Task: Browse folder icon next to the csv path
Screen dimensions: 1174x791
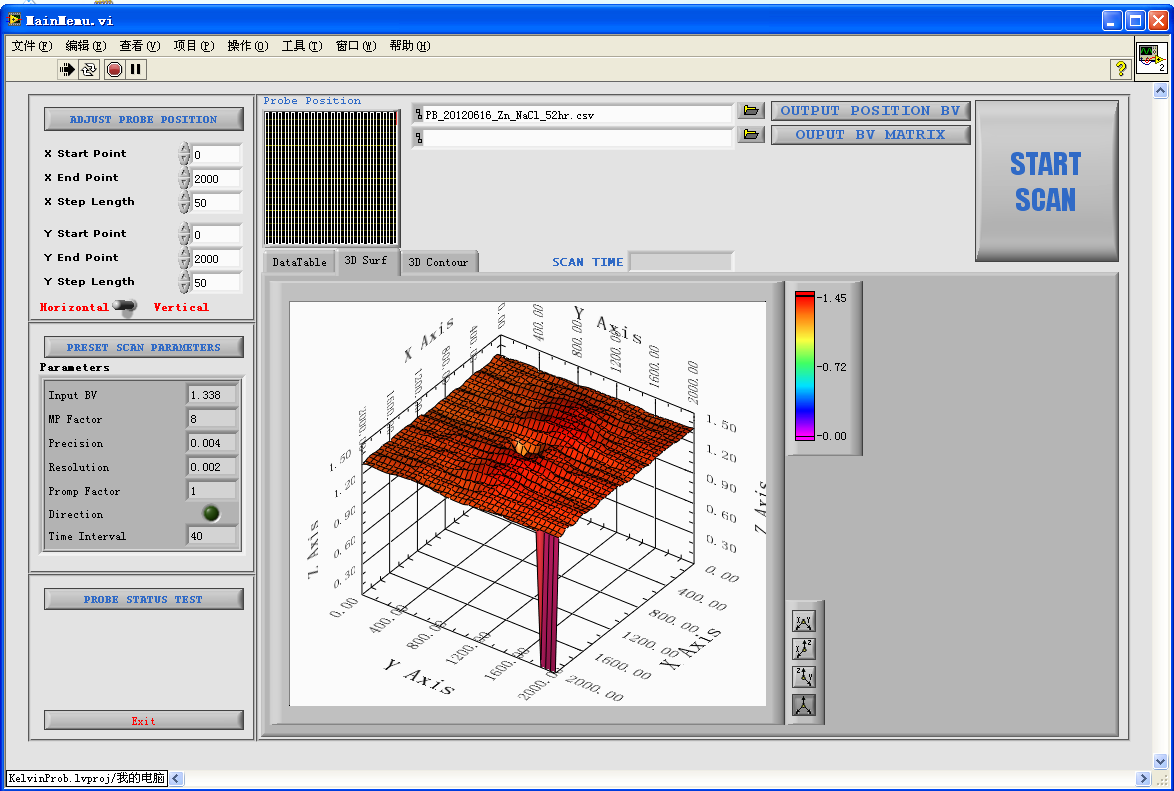Action: point(751,111)
